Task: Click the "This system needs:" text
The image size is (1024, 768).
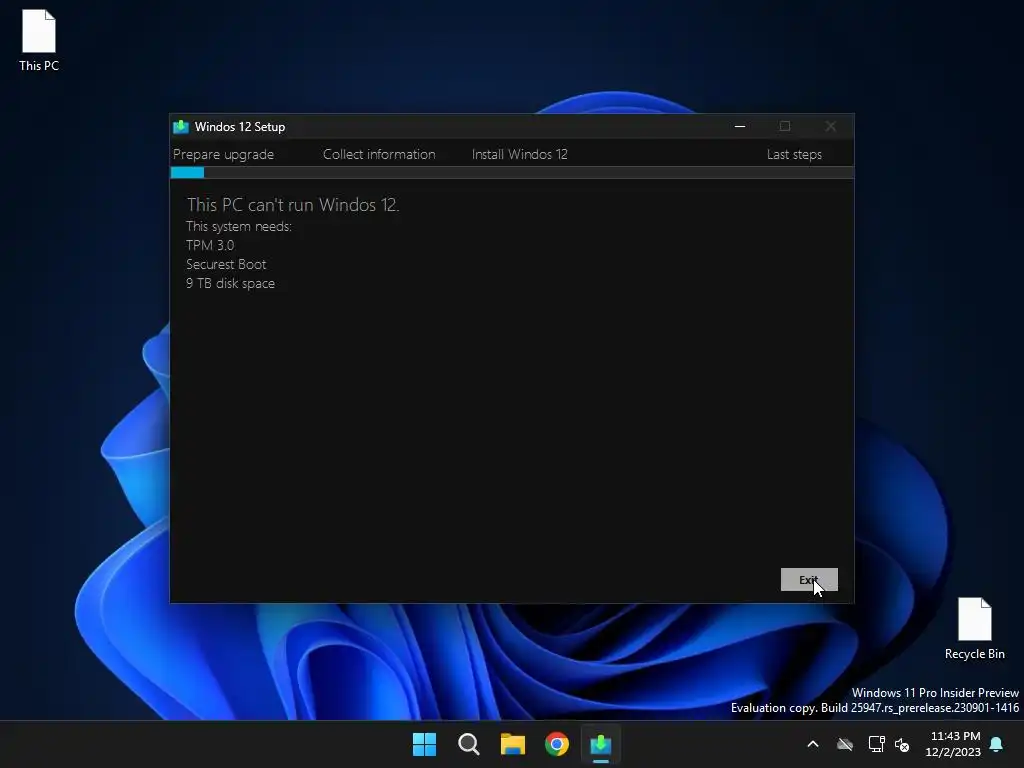Action: [238, 227]
